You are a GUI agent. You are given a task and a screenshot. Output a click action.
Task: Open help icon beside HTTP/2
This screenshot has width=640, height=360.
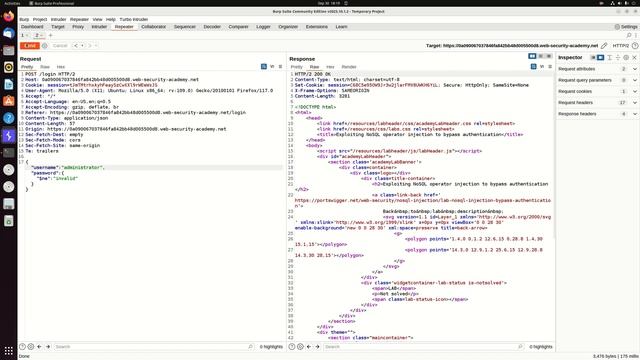point(635,46)
